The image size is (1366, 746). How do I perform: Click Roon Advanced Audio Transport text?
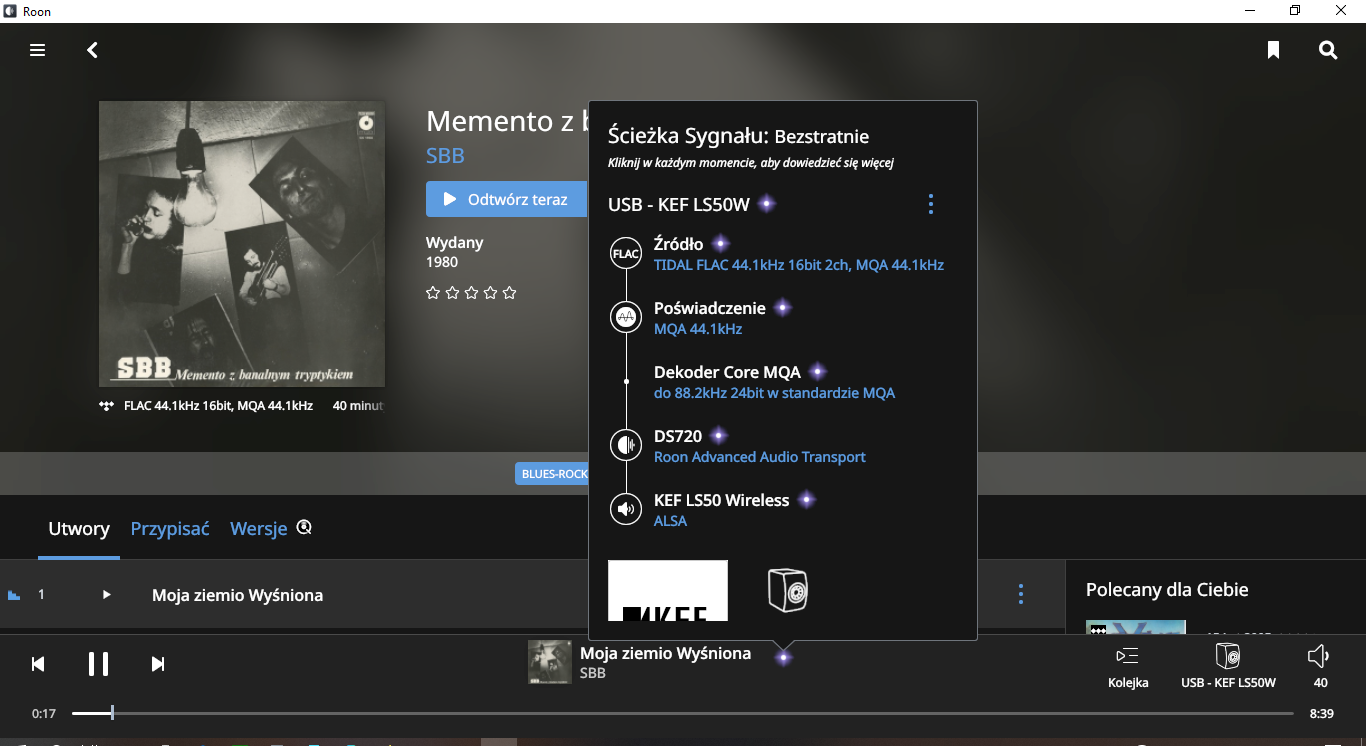(x=760, y=457)
